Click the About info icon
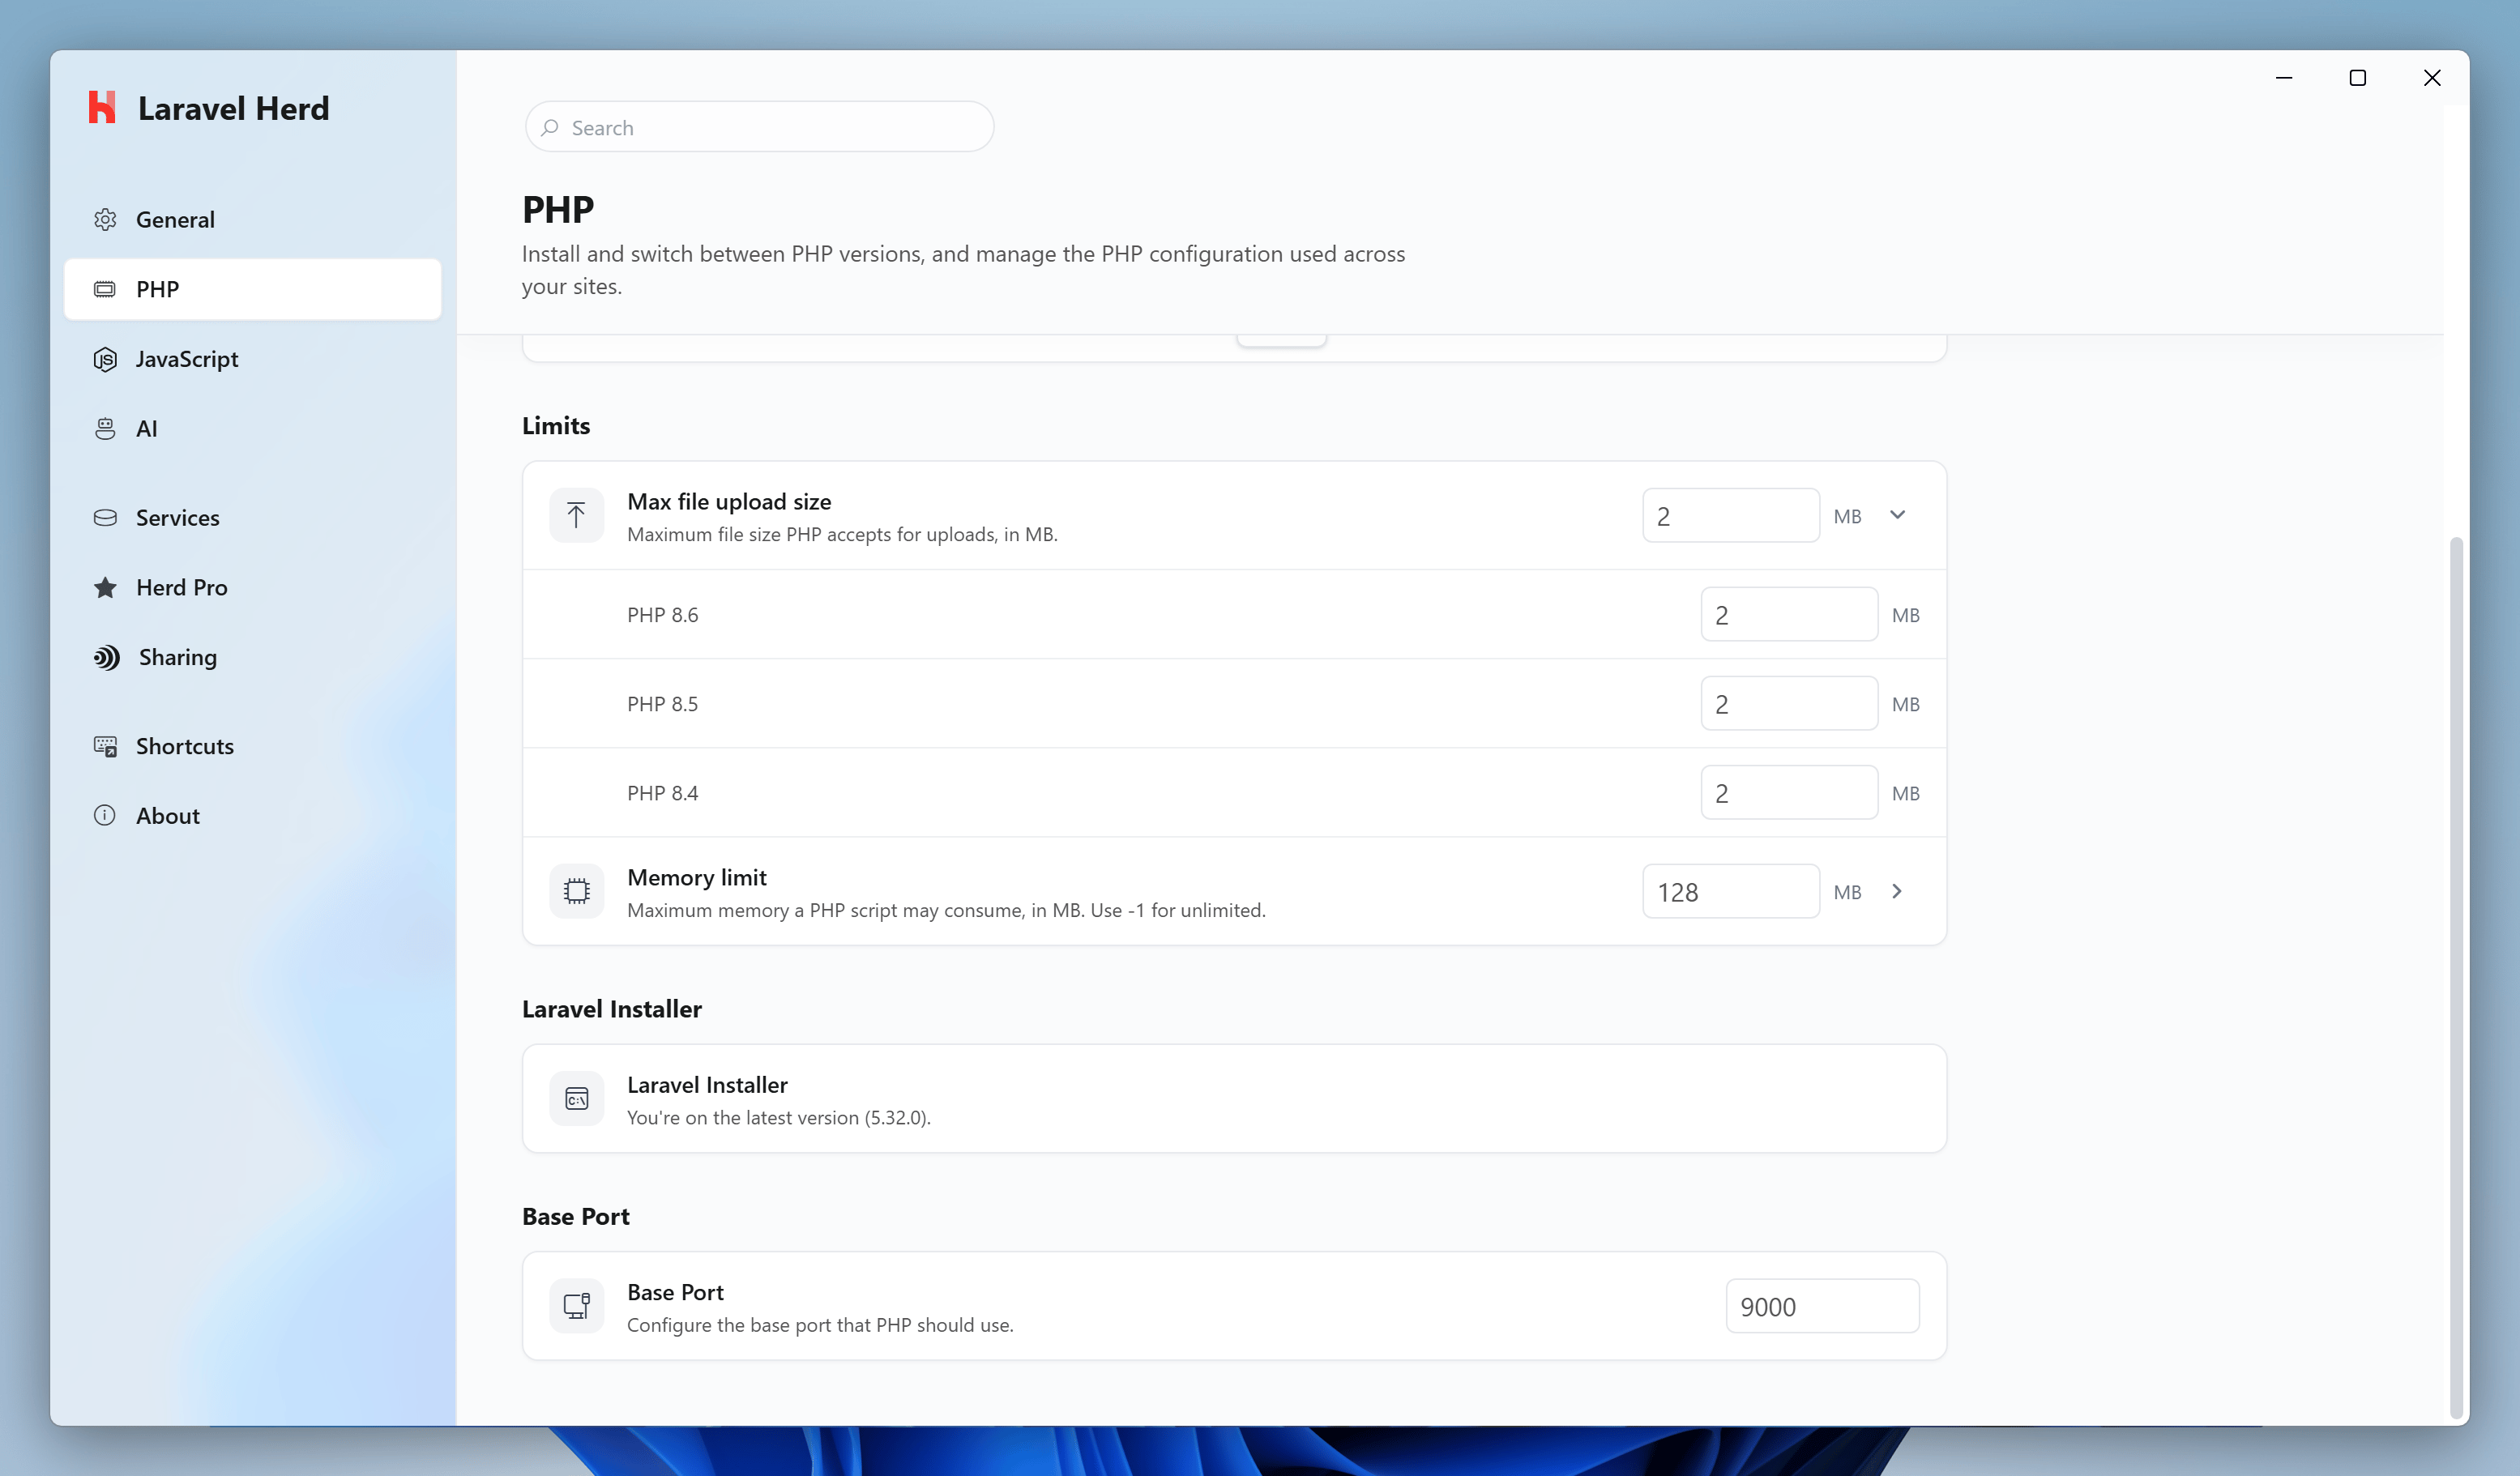Viewport: 2520px width, 1476px height. pos(105,815)
